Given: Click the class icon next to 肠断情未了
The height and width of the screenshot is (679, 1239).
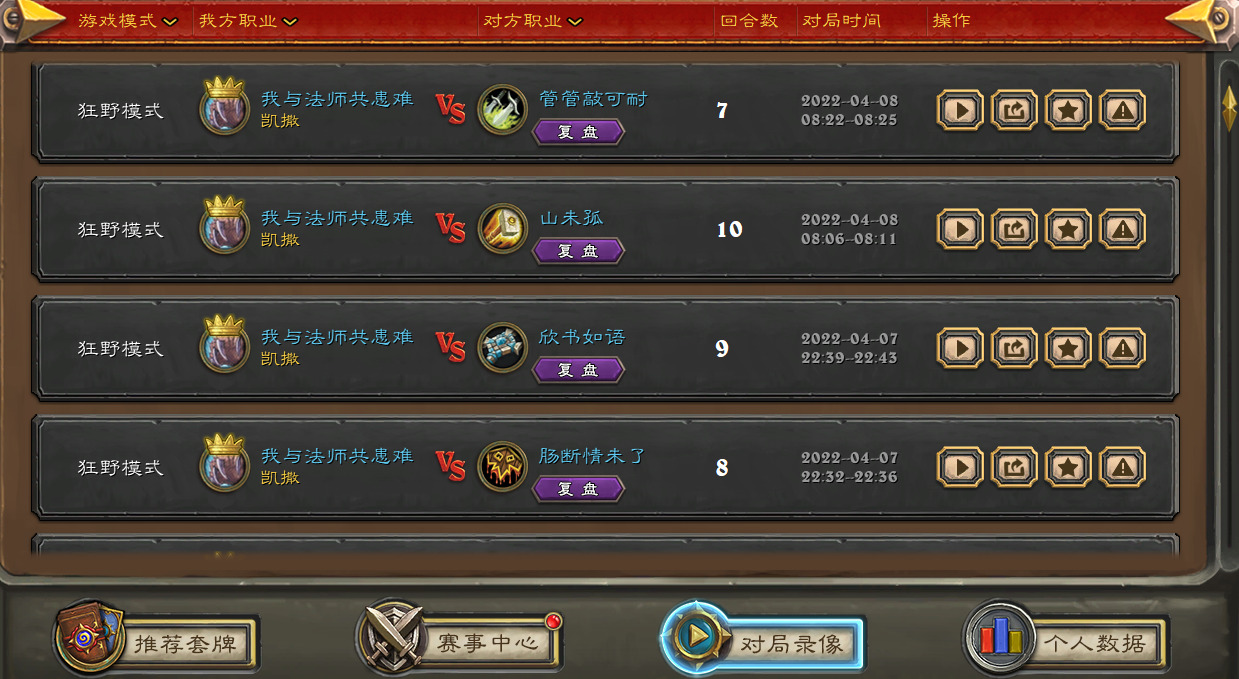Looking at the screenshot, I should click(502, 467).
